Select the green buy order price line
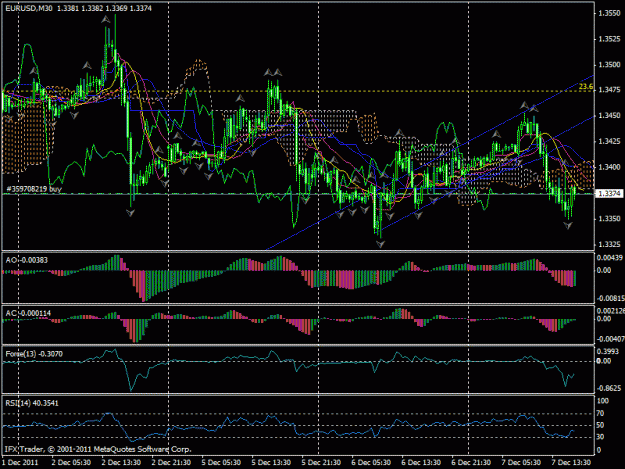Screen dimensions: 625x469 click(298, 194)
